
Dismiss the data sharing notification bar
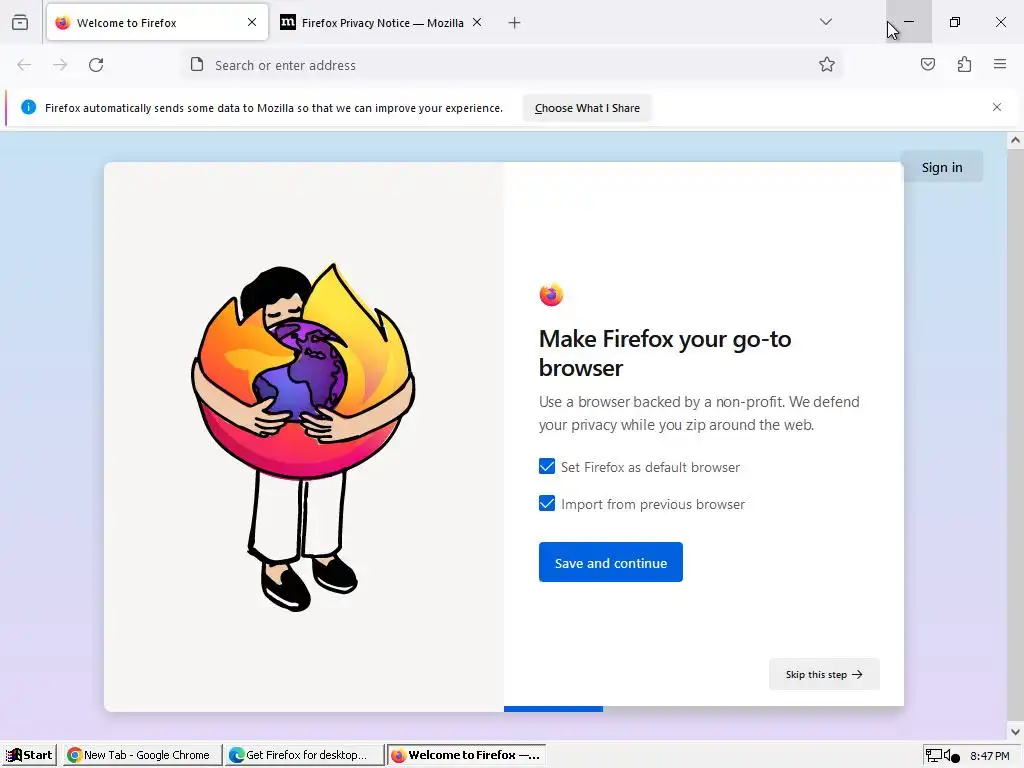(x=997, y=108)
